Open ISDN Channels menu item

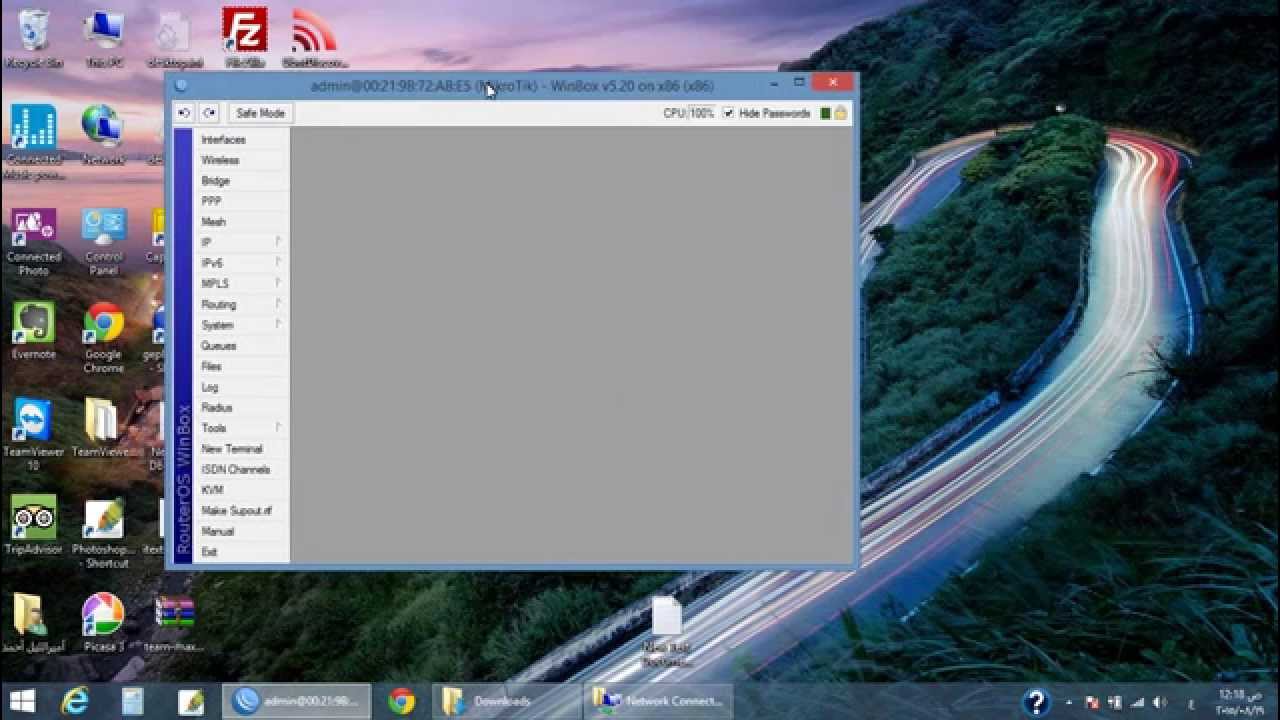241,469
